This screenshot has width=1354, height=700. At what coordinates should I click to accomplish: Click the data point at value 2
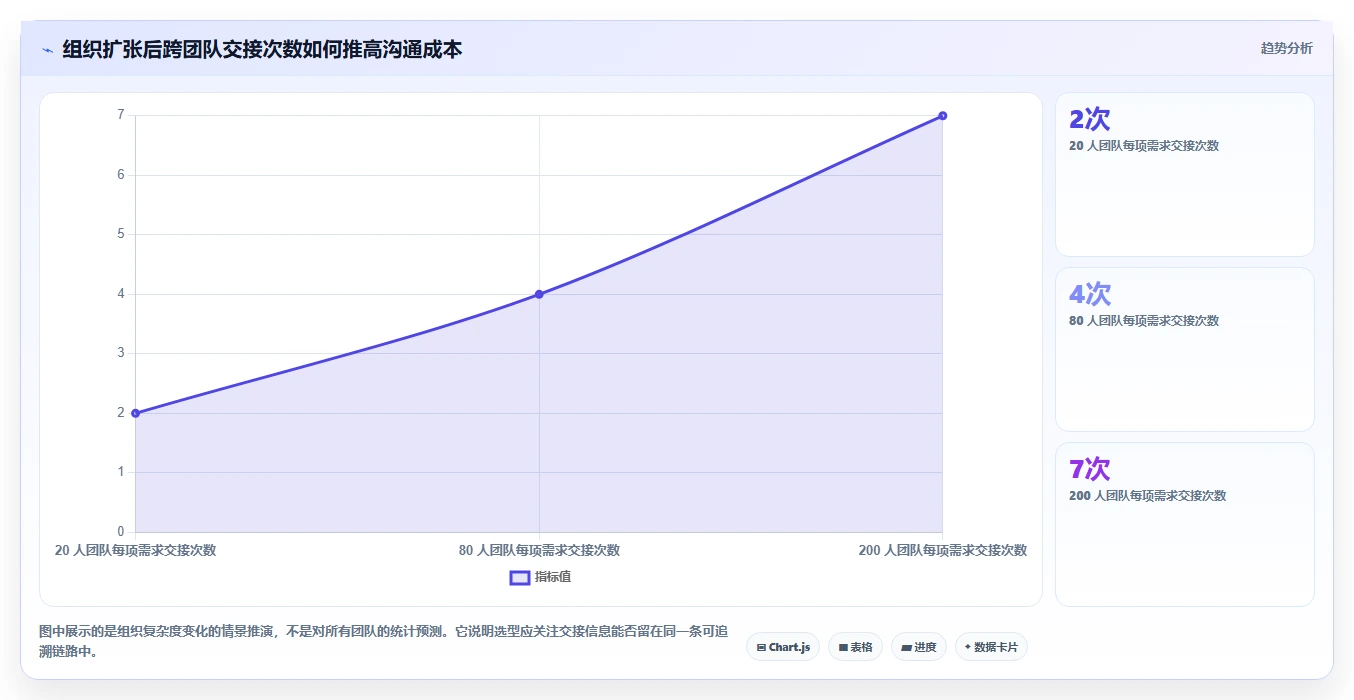point(135,413)
